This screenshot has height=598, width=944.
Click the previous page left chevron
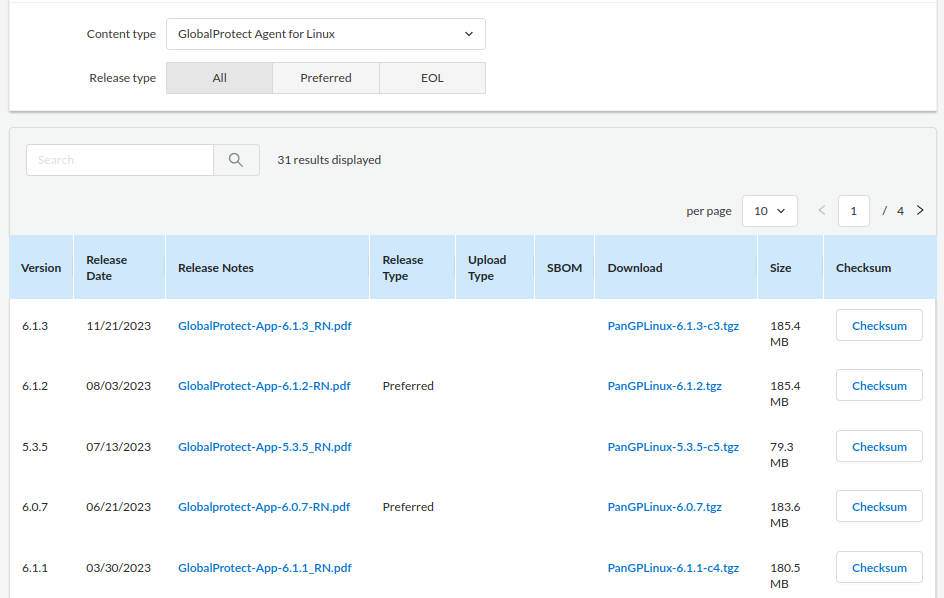[822, 210]
